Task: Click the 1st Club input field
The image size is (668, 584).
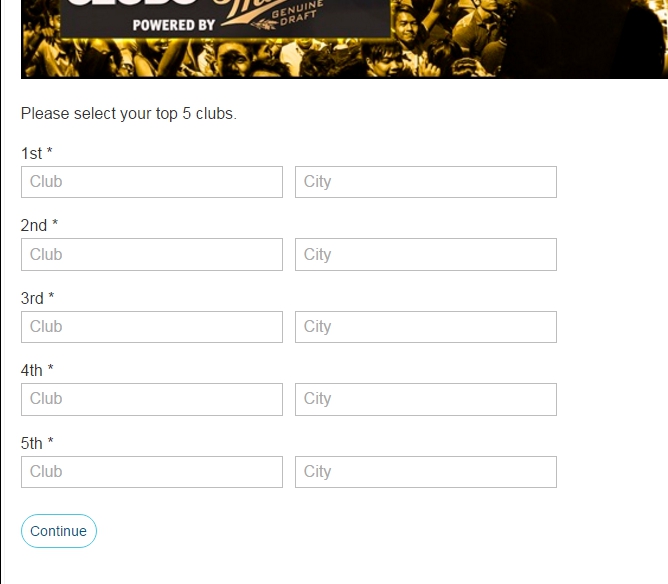Action: 152,182
